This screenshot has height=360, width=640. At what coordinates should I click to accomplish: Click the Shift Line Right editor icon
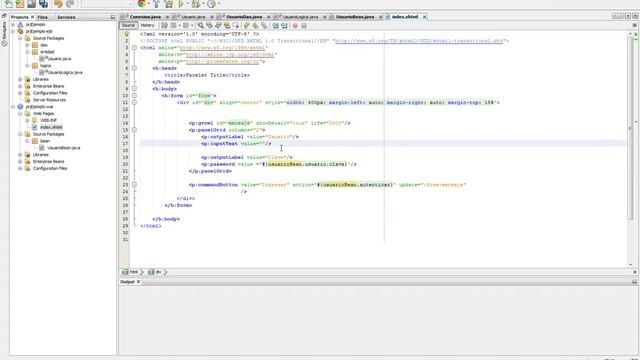[x=284, y=25]
